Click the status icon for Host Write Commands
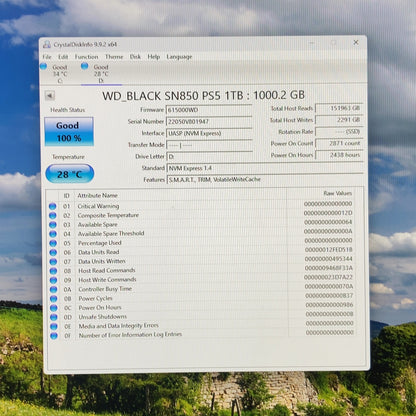 click(53, 280)
